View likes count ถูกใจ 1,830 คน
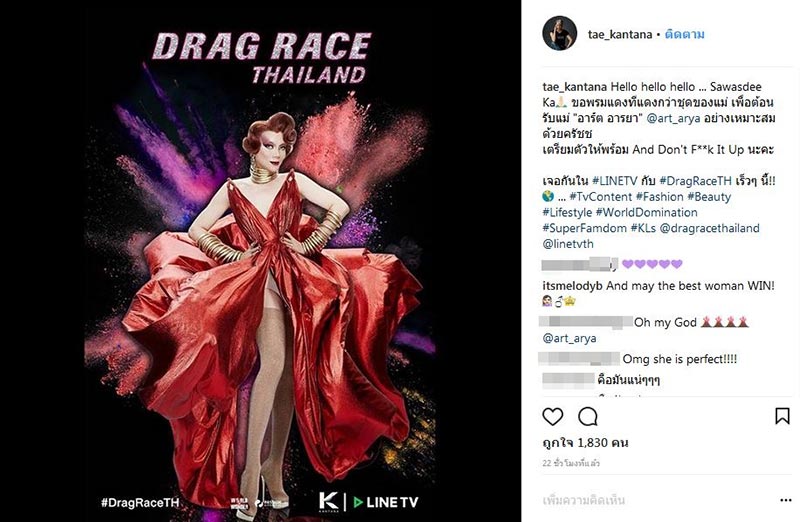 click(585, 442)
